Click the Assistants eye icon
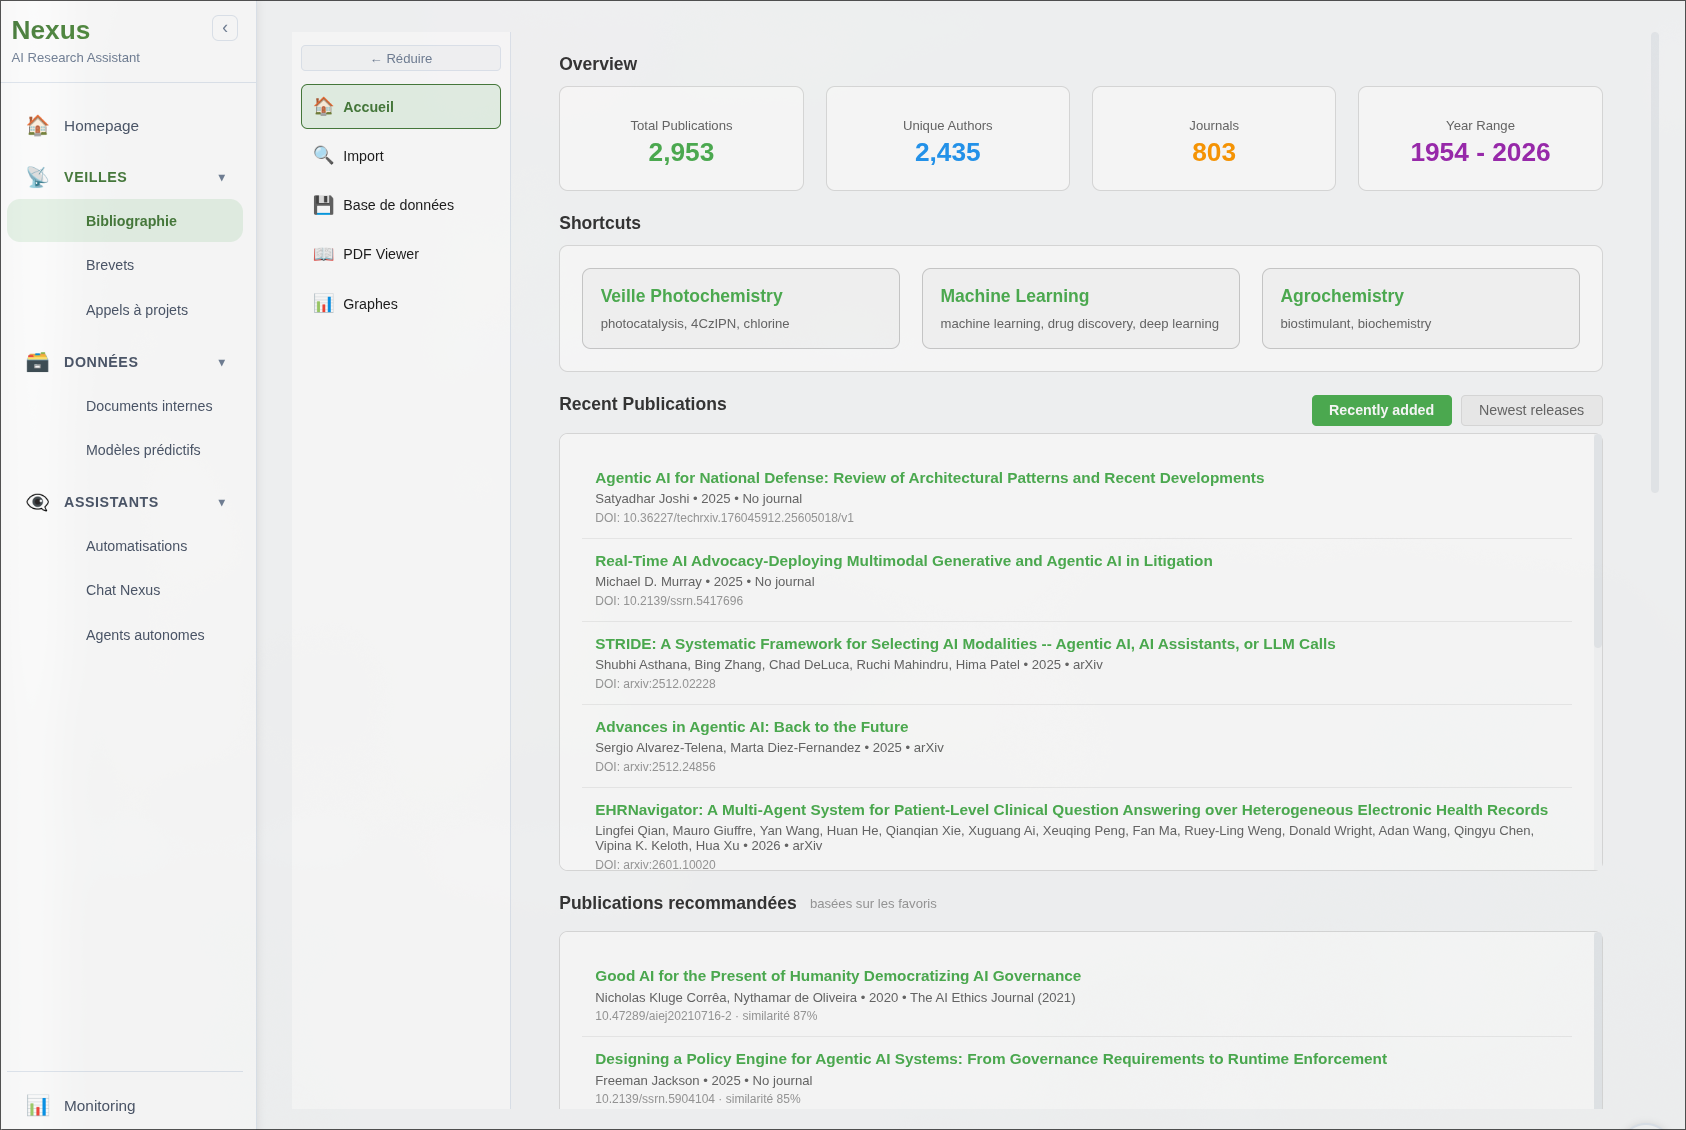This screenshot has width=1686, height=1130. (38, 502)
